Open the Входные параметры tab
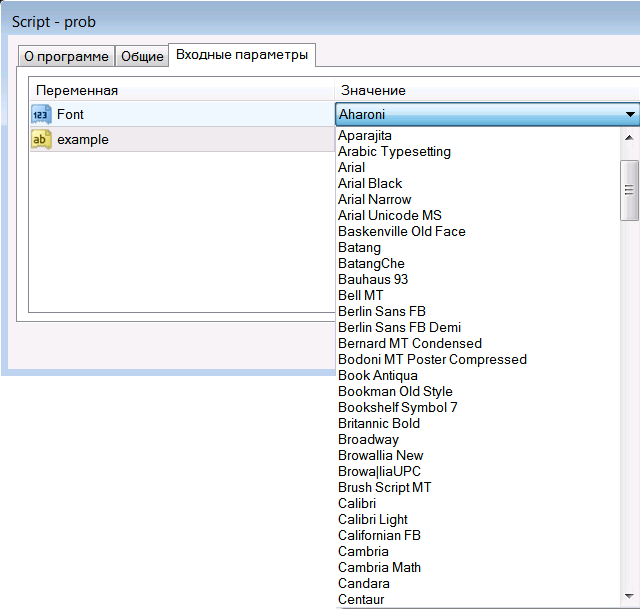This screenshot has height=609, width=640. coord(241,55)
